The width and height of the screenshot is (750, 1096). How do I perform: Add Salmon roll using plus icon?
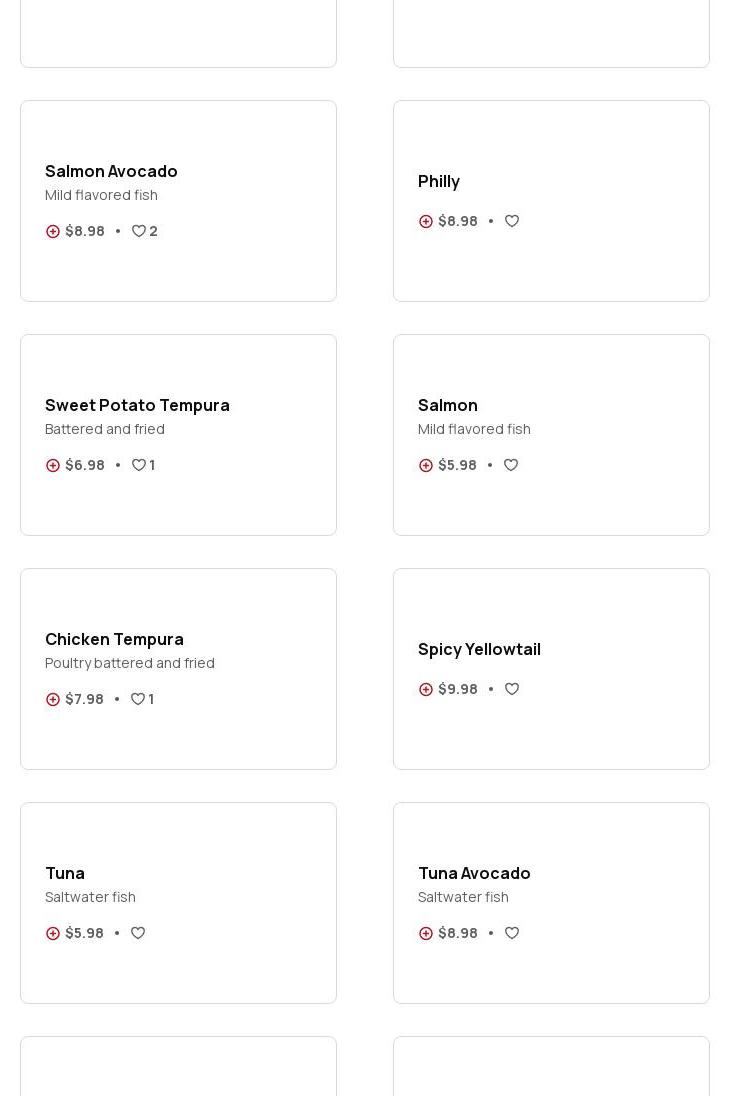tap(426, 465)
